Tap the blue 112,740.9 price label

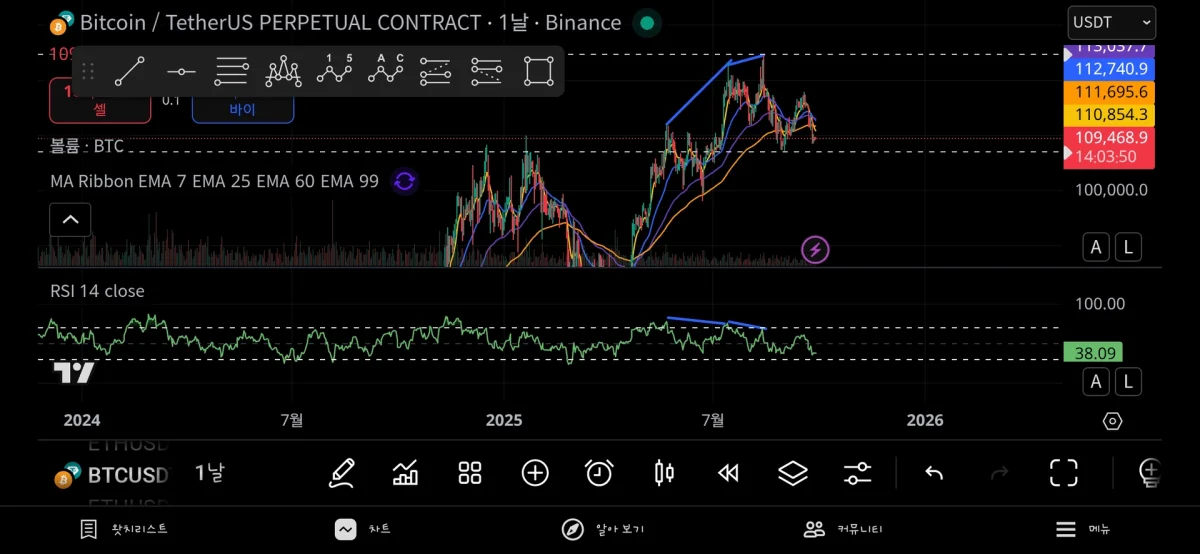pyautogui.click(x=1109, y=69)
